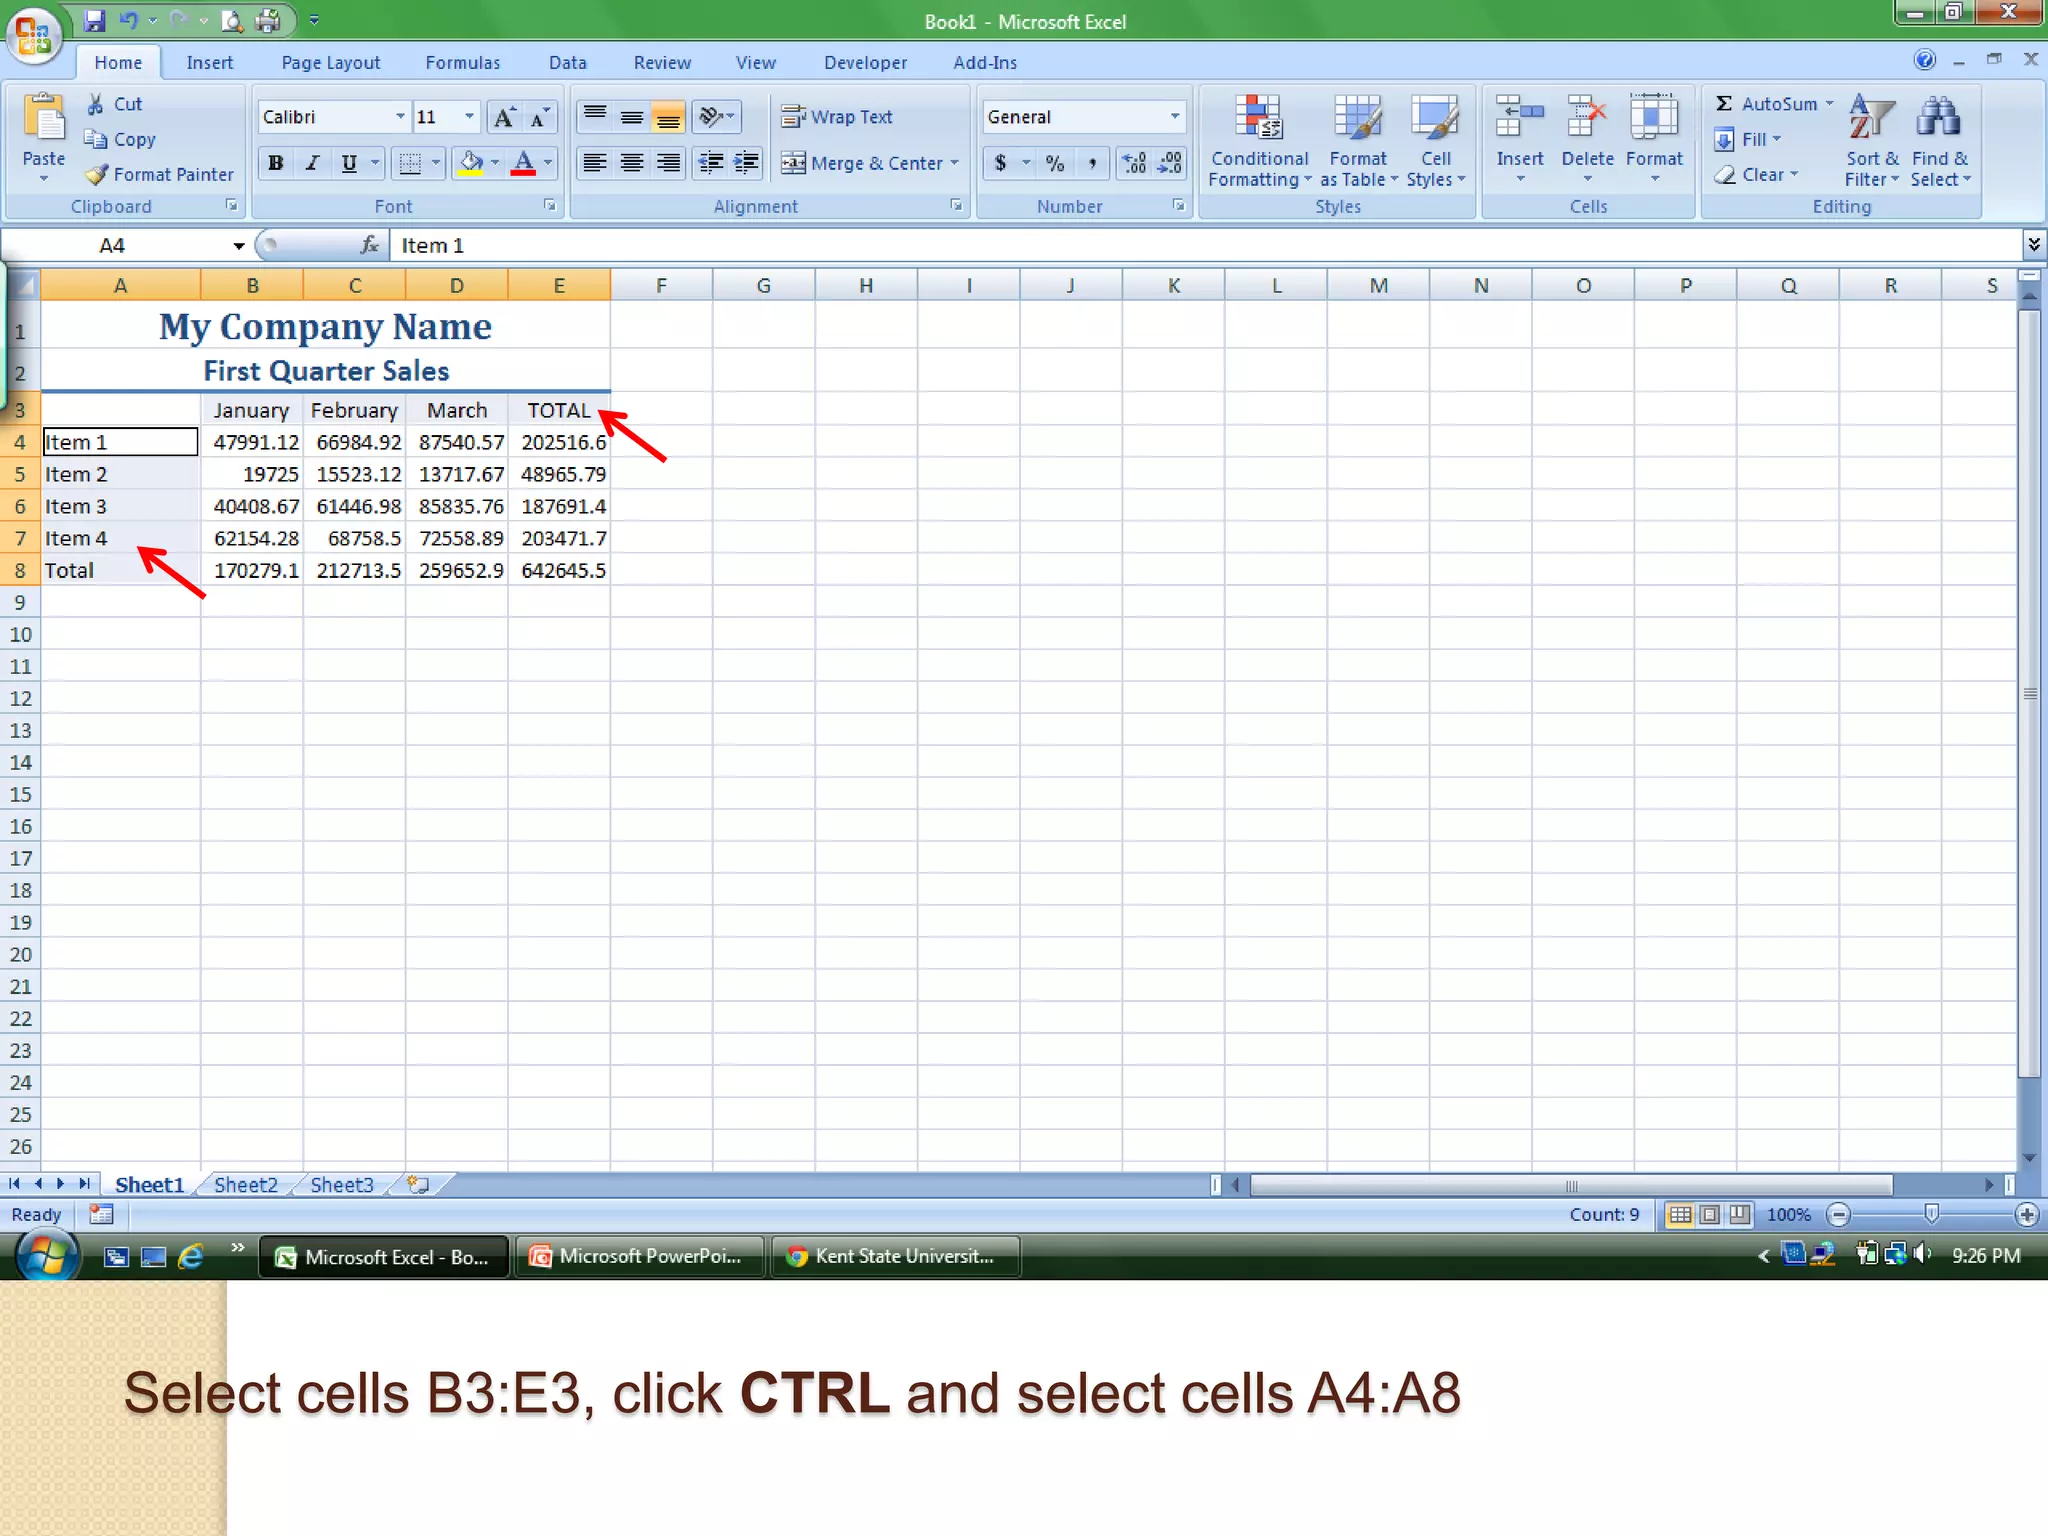The image size is (2048, 1536).
Task: Align cell text left
Action: (x=595, y=162)
